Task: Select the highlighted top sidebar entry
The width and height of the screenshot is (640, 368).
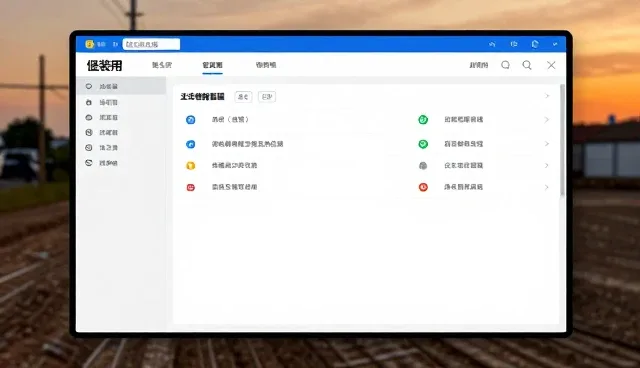Action: [x=121, y=86]
